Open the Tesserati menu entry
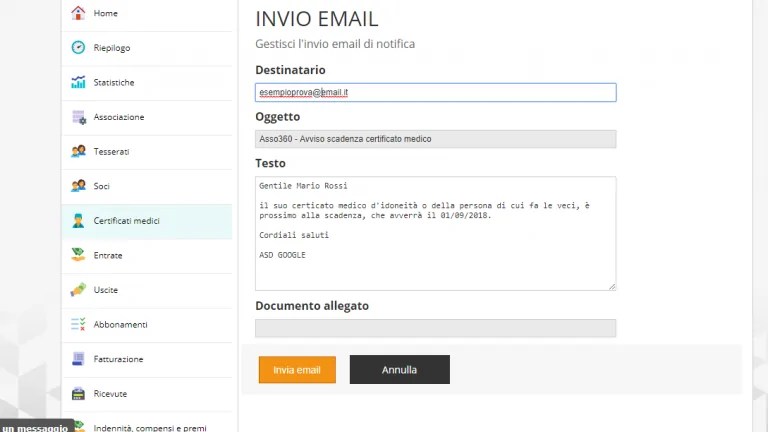The width and height of the screenshot is (768, 432). [147, 152]
